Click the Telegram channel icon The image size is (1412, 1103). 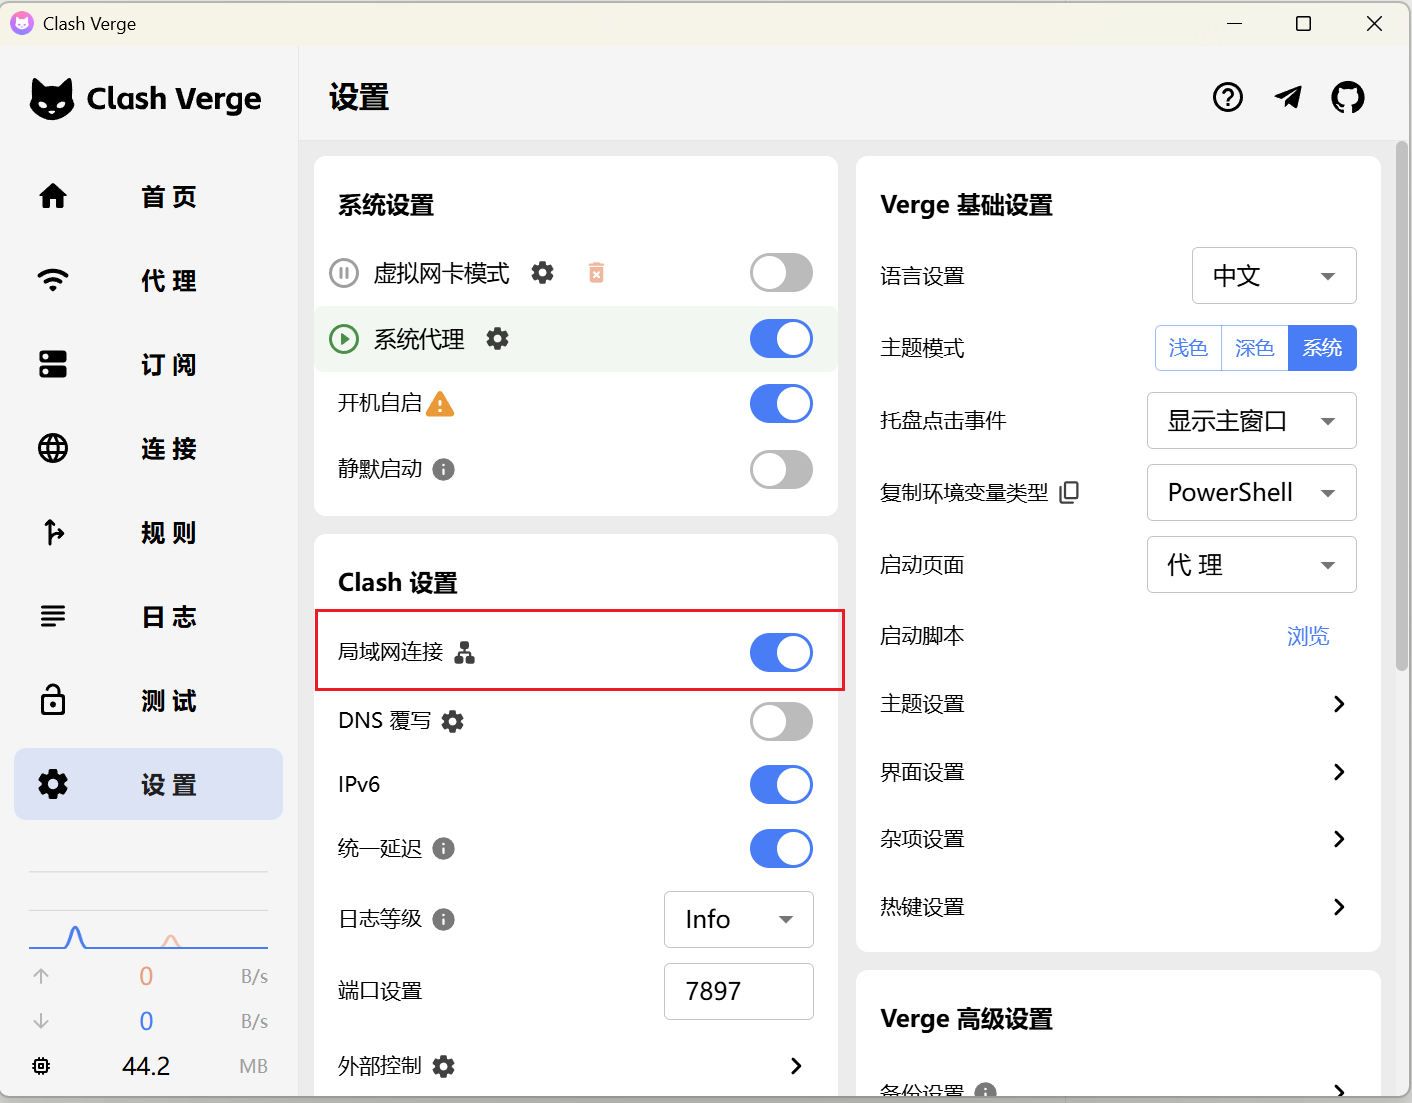pyautogui.click(x=1288, y=97)
